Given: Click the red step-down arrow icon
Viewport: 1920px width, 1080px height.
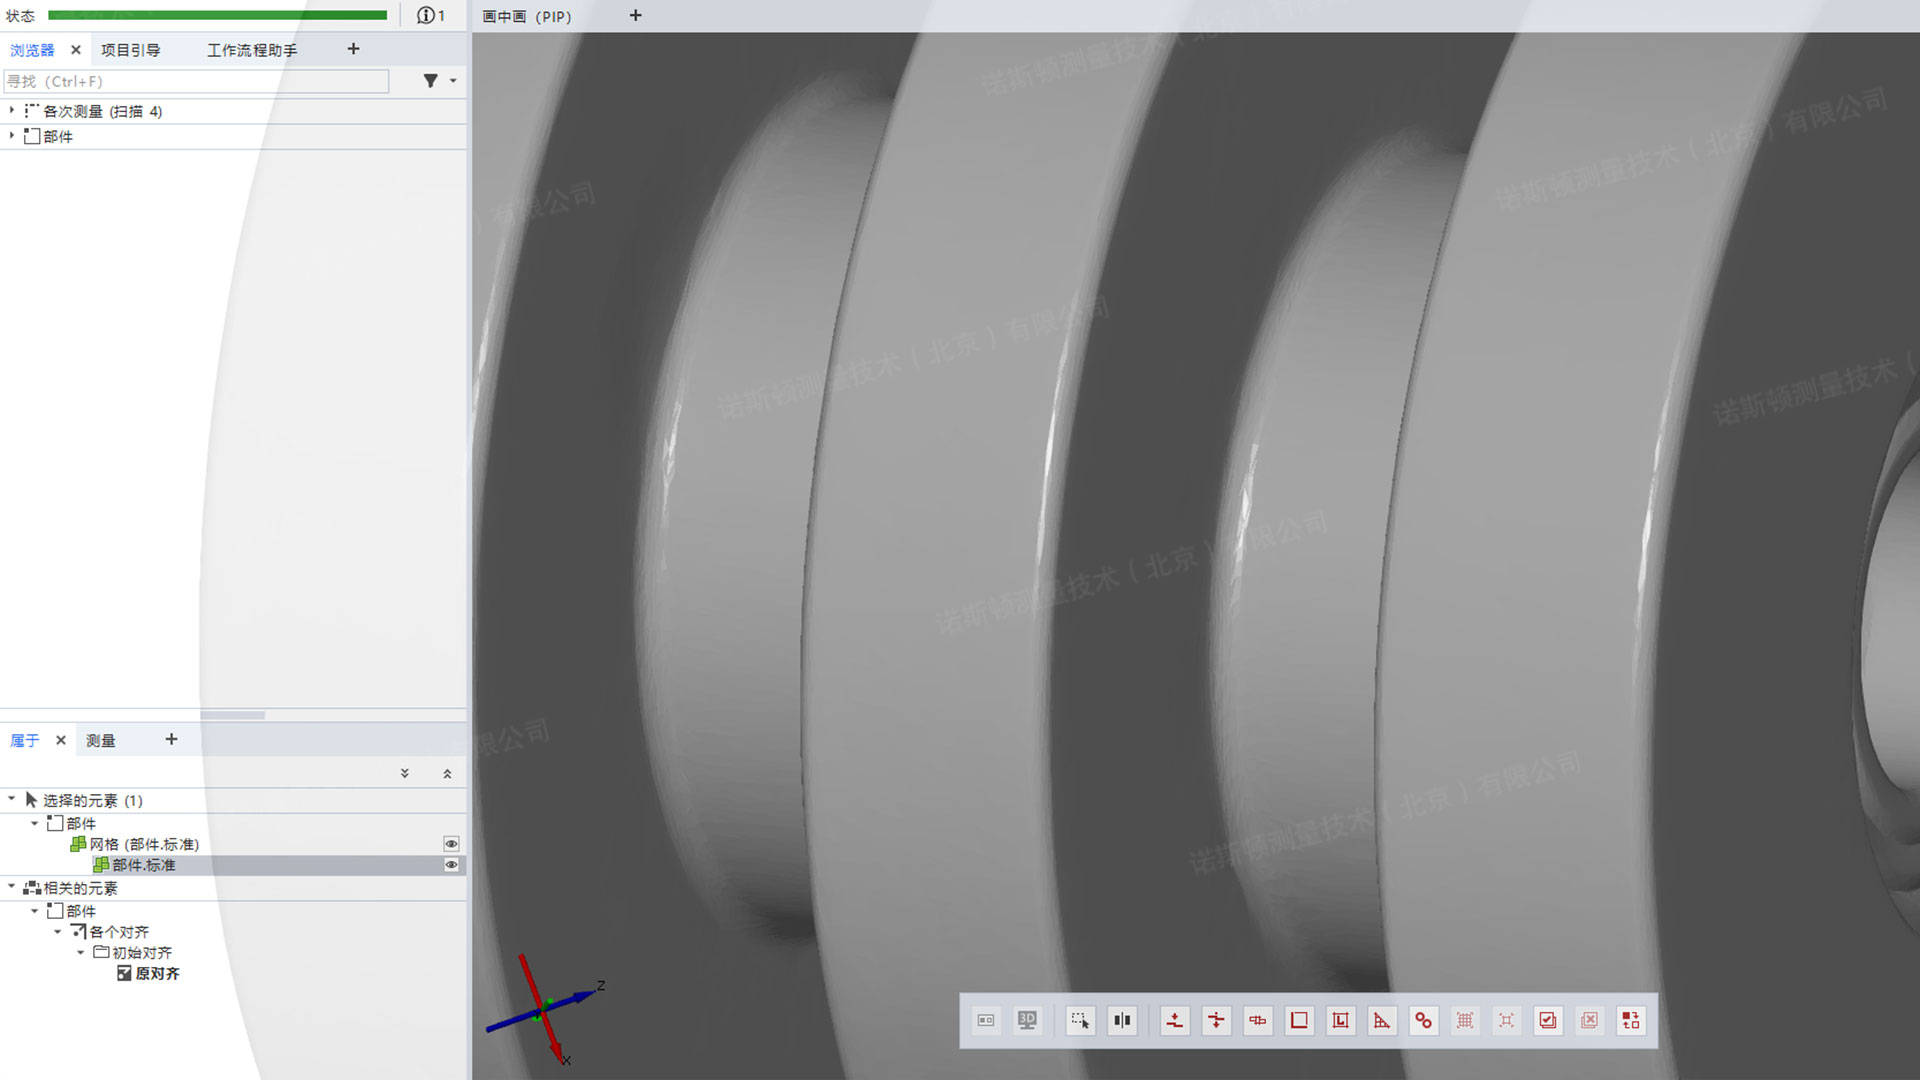Looking at the screenshot, I should (x=1216, y=1021).
